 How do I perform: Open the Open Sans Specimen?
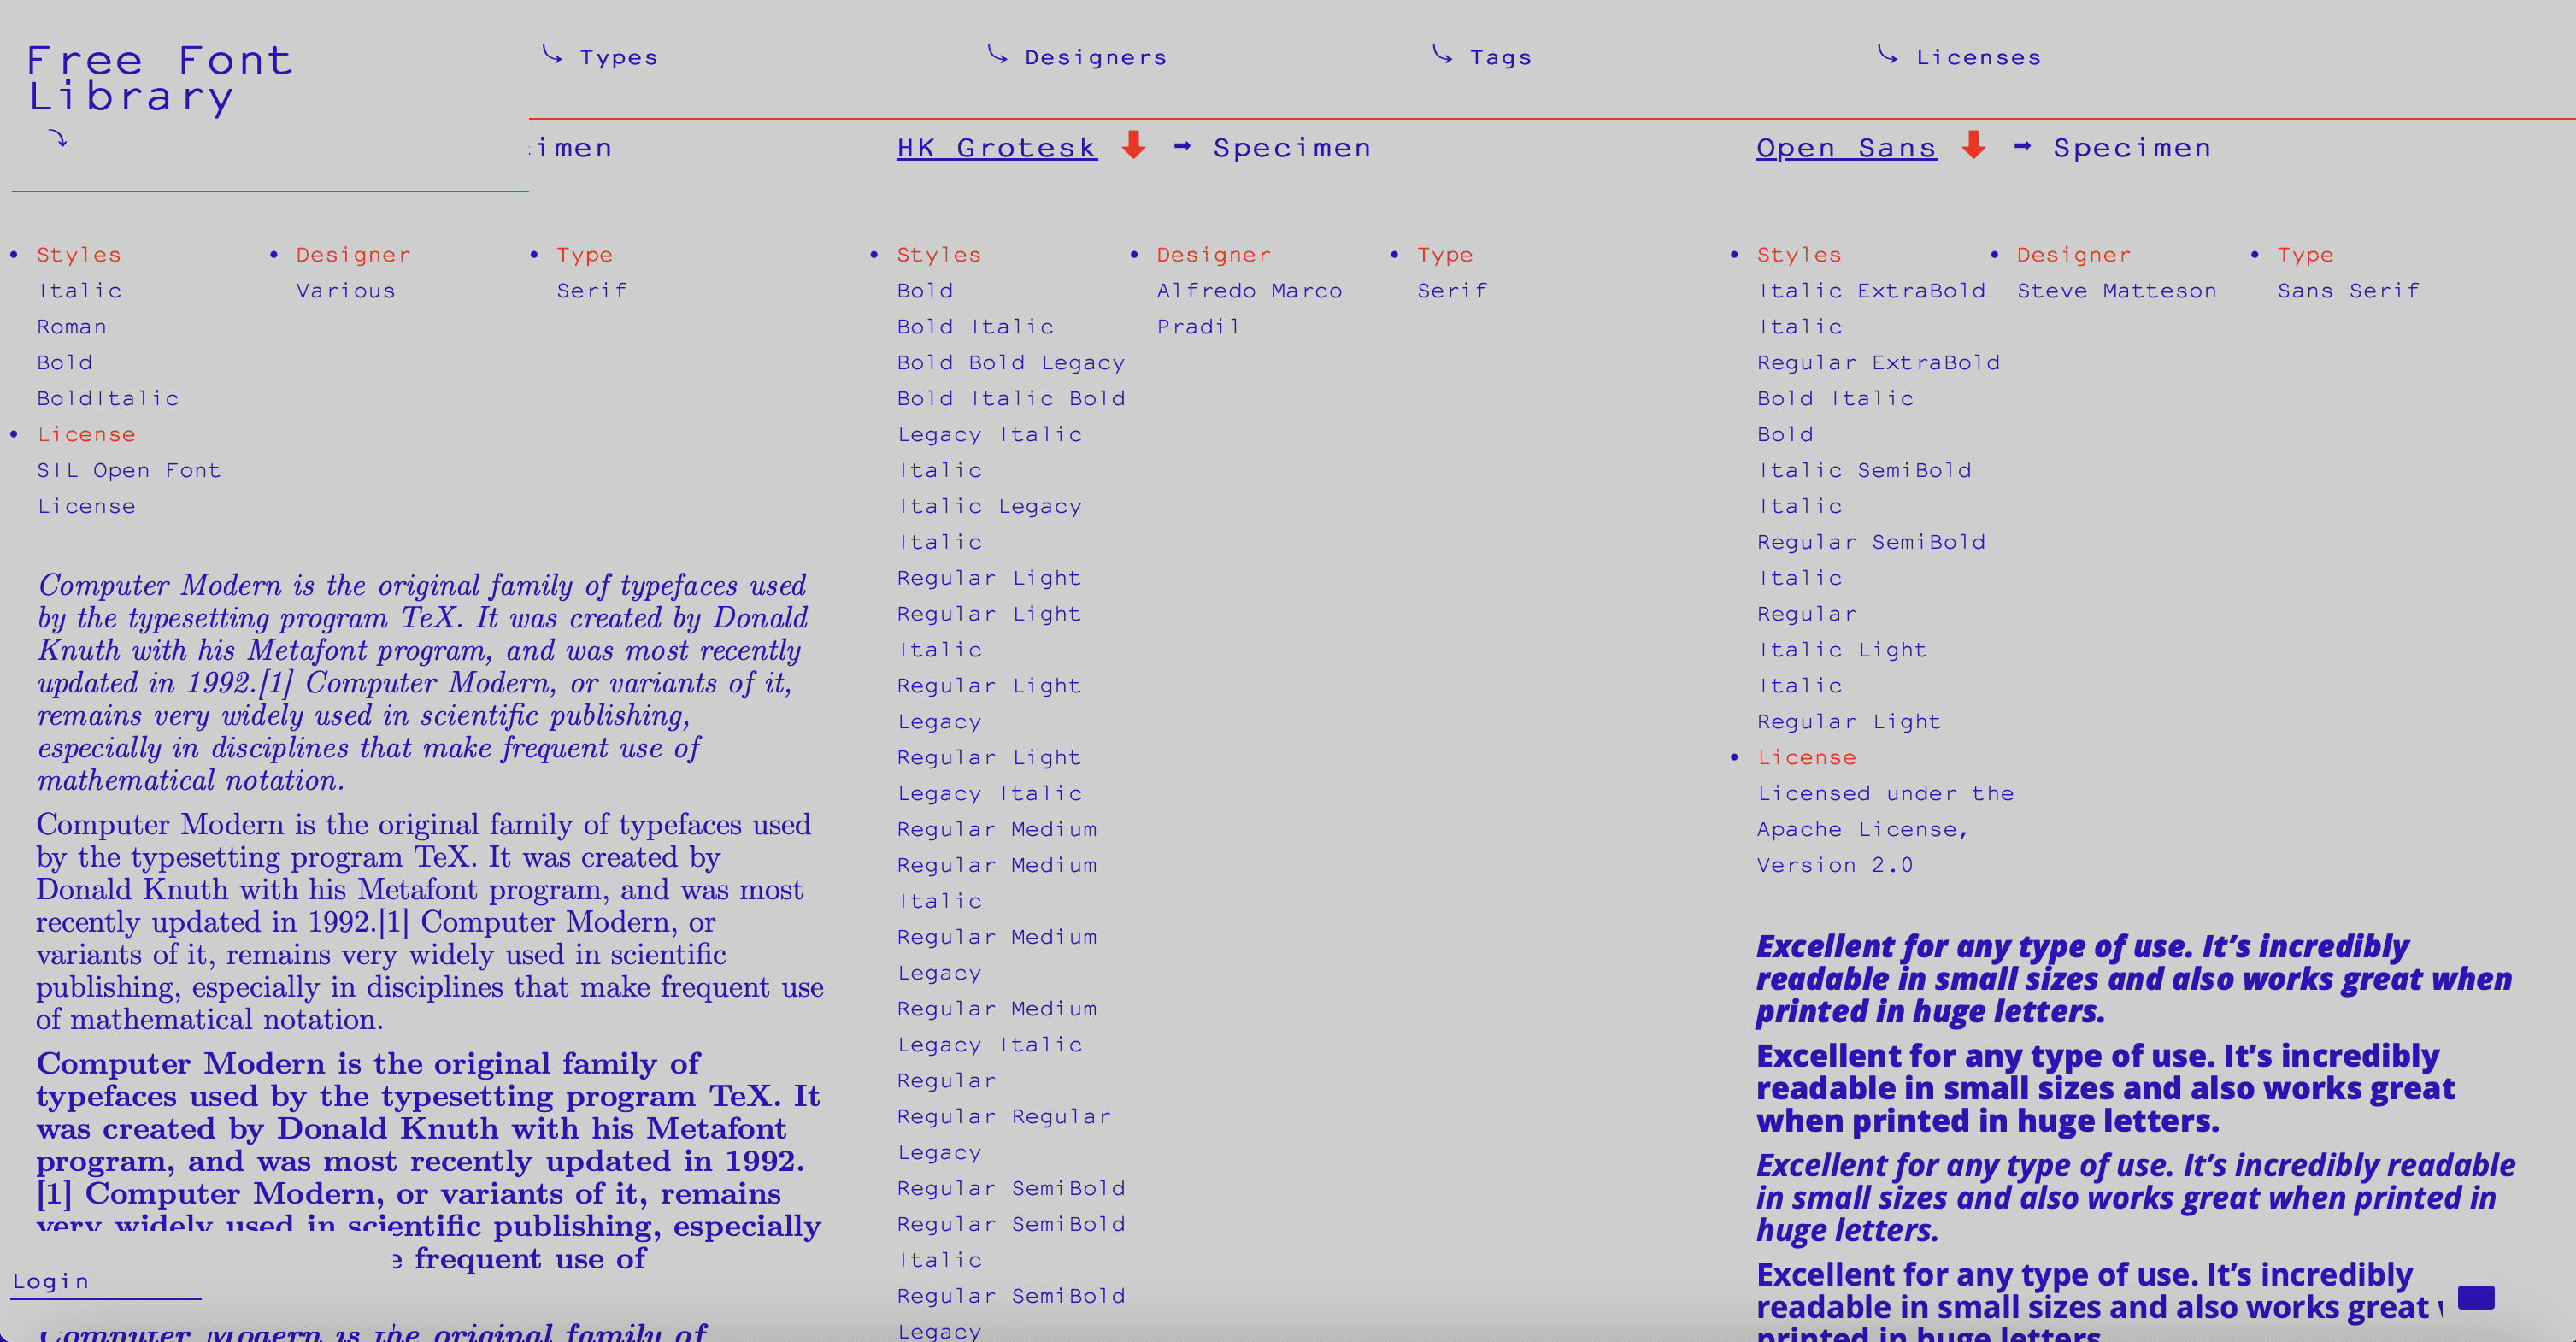click(x=2131, y=148)
